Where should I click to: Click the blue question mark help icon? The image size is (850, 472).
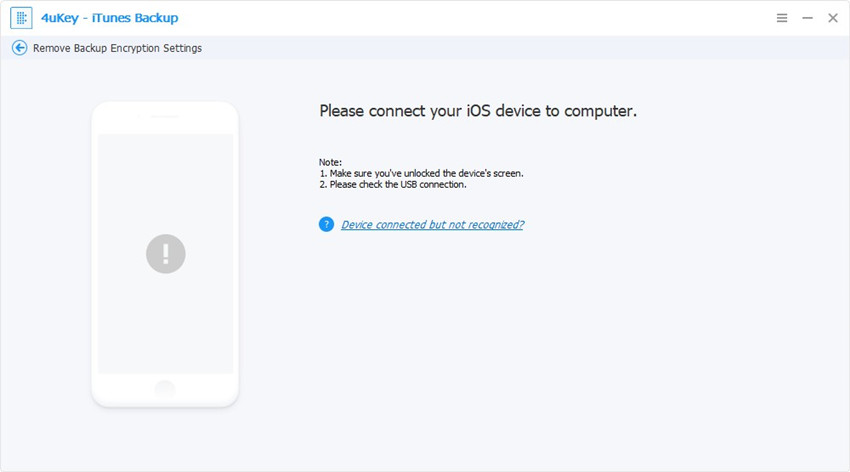tap(326, 224)
